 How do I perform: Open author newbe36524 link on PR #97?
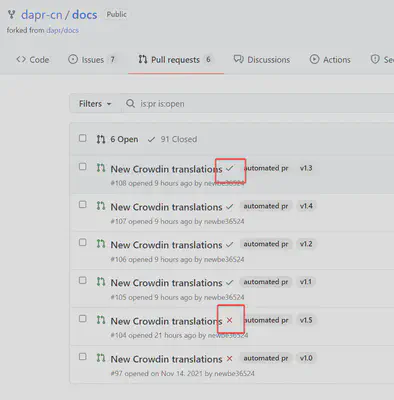pos(234,374)
